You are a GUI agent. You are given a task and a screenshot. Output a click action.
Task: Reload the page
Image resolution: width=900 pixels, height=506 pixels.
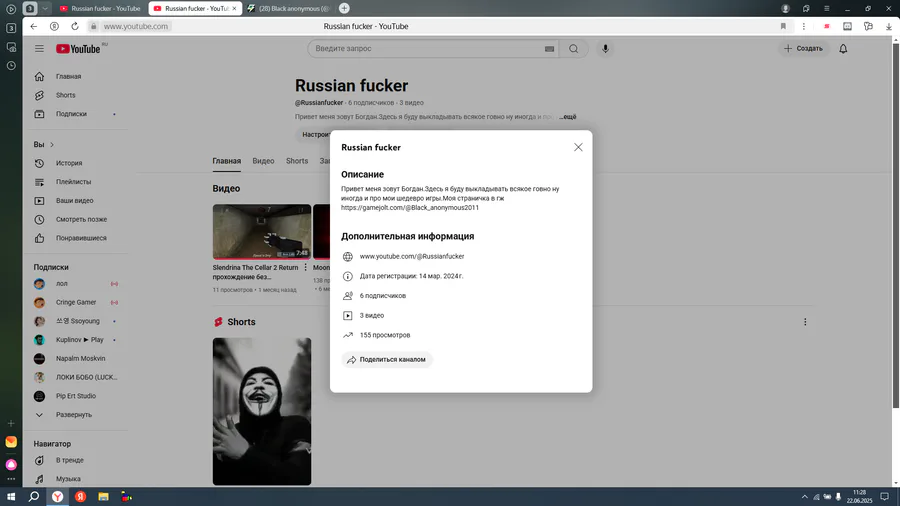75,26
